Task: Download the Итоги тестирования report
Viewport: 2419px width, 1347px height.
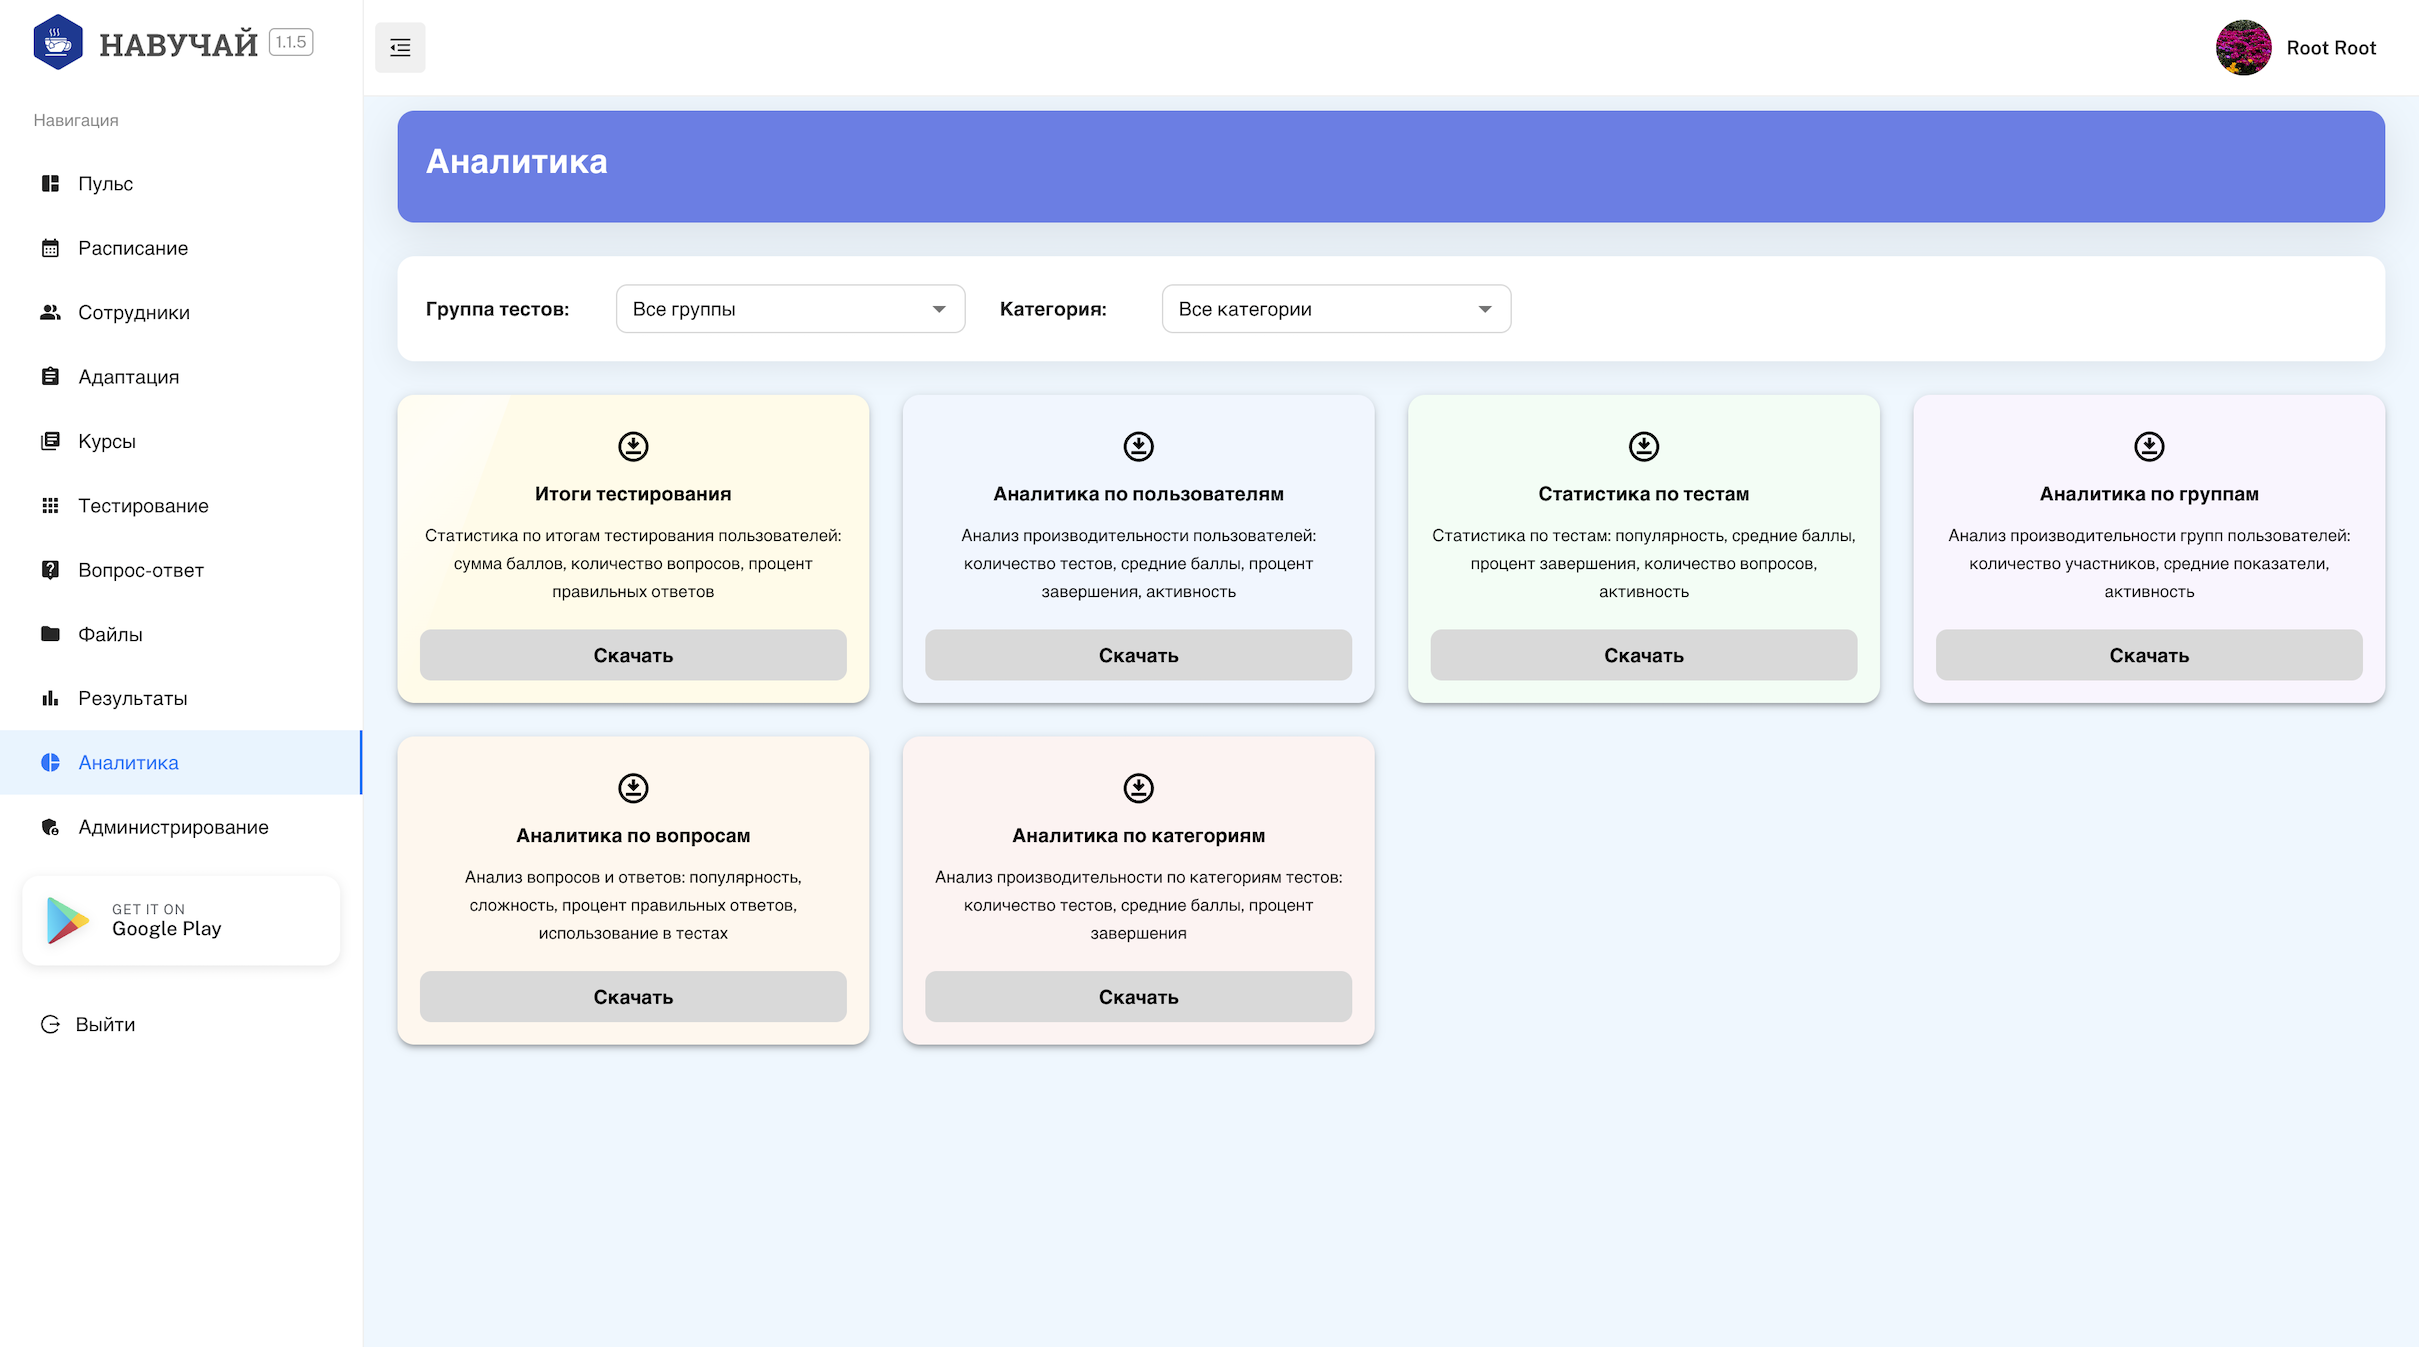Action: [633, 655]
